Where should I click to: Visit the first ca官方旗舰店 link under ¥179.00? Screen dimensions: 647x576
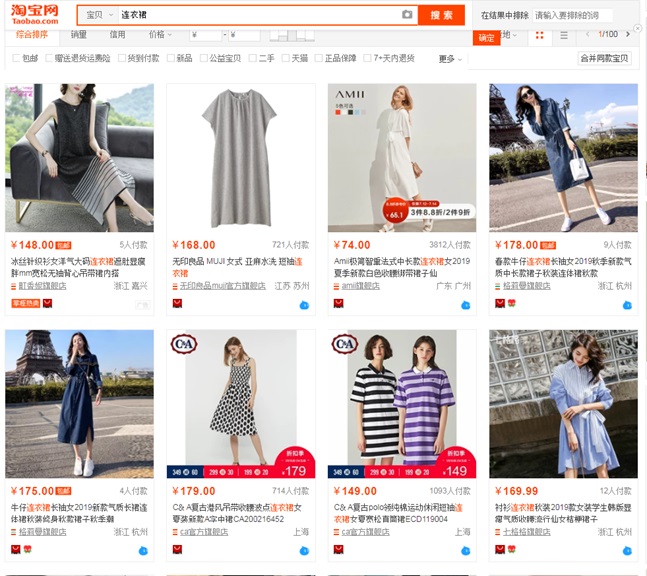pyautogui.click(x=204, y=532)
